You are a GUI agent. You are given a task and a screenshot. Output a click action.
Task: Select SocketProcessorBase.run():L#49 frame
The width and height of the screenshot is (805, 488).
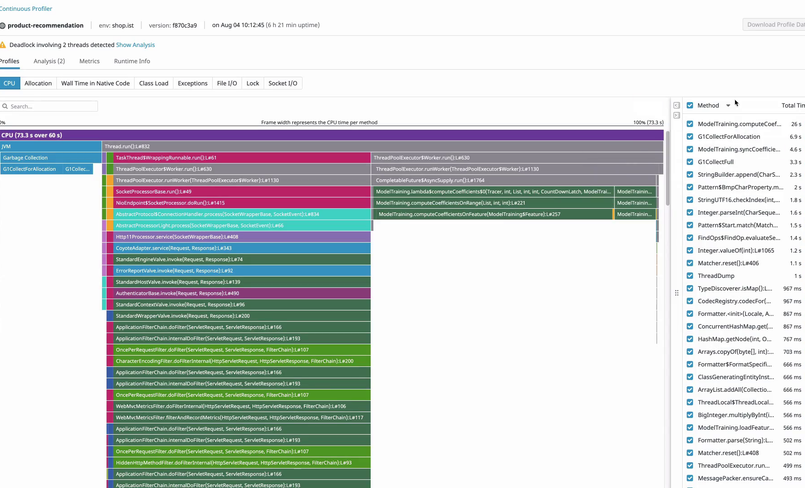tap(242, 192)
